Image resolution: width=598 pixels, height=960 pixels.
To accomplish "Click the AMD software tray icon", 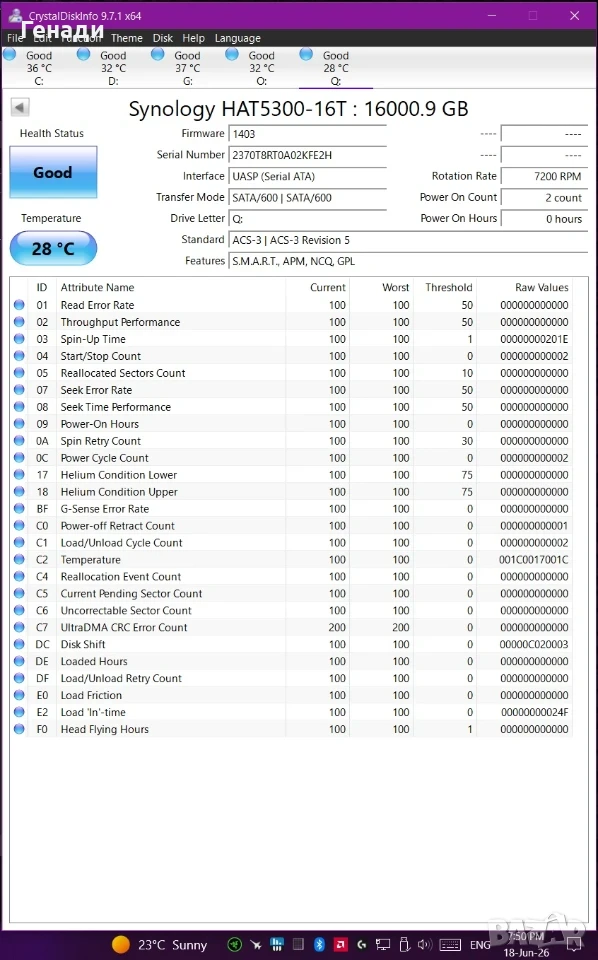I will [x=340, y=944].
